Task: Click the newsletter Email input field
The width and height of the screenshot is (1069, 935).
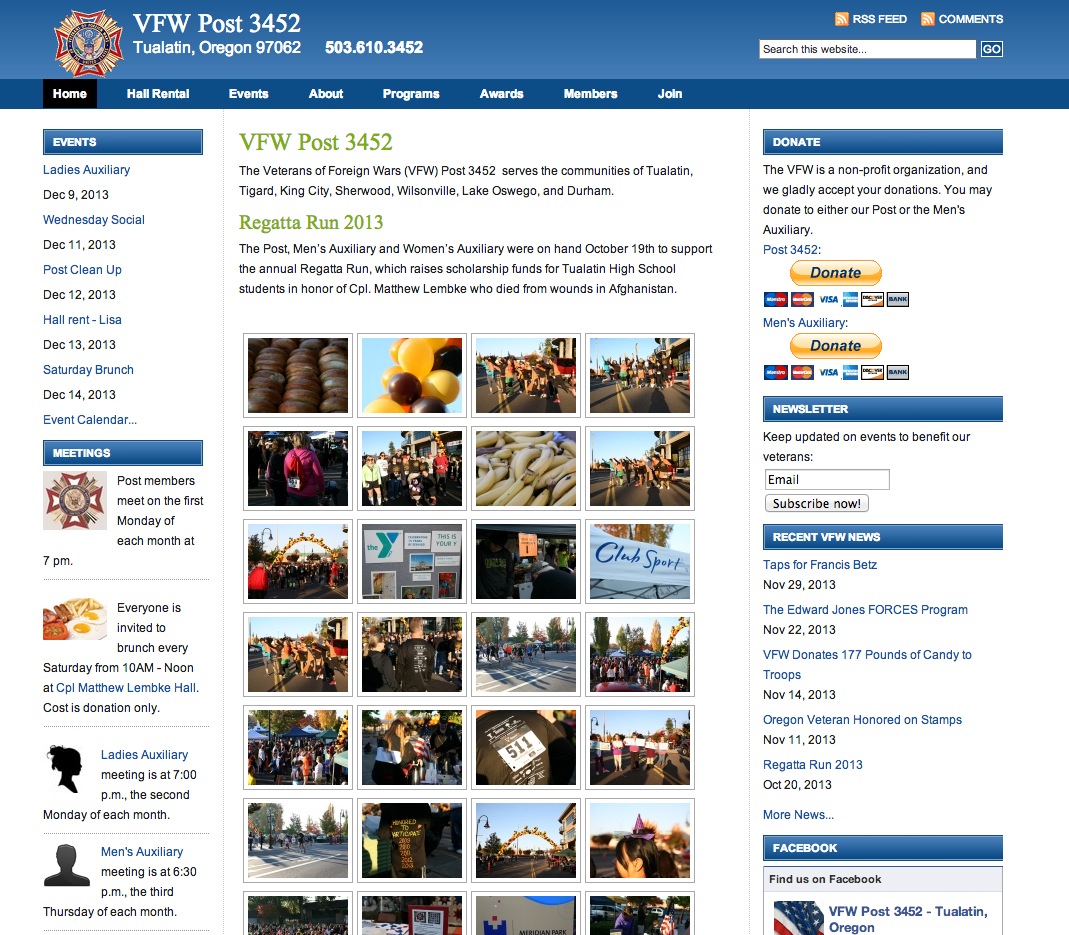Action: tap(826, 479)
